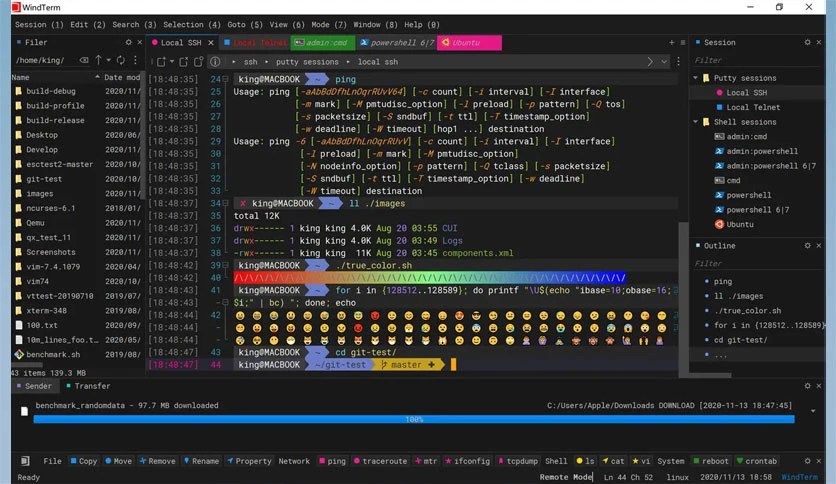Image resolution: width=836 pixels, height=484 pixels.
Task: Switch to the Sender tab
Action: click(34, 386)
